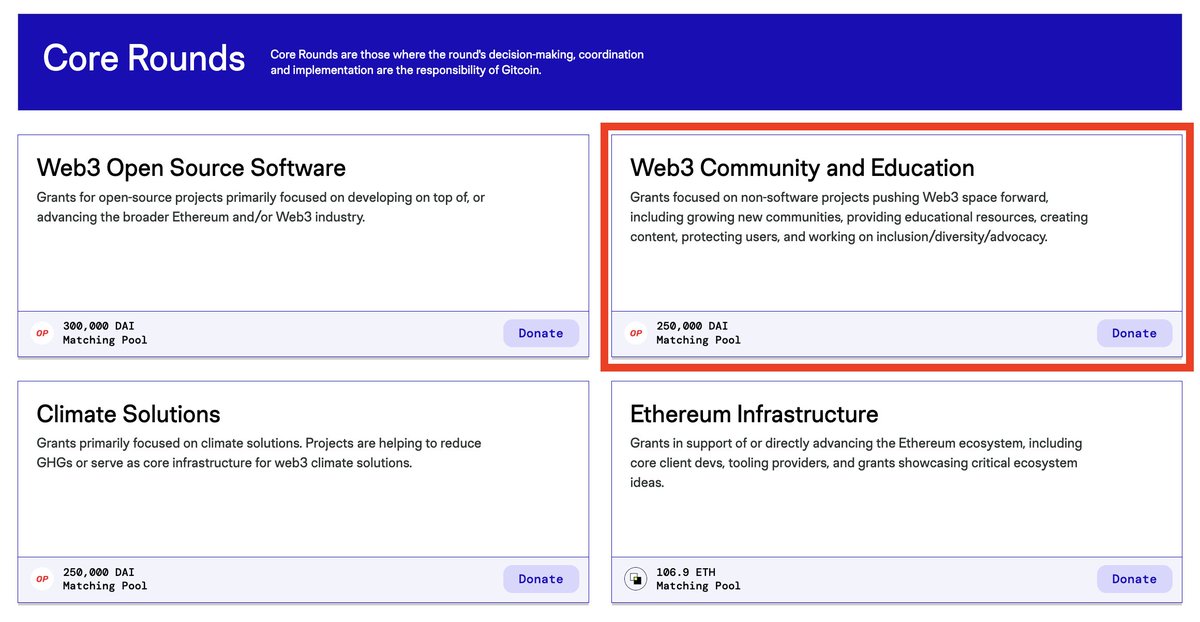Click the Core Rounds heading
1200x622 pixels.
tap(144, 58)
